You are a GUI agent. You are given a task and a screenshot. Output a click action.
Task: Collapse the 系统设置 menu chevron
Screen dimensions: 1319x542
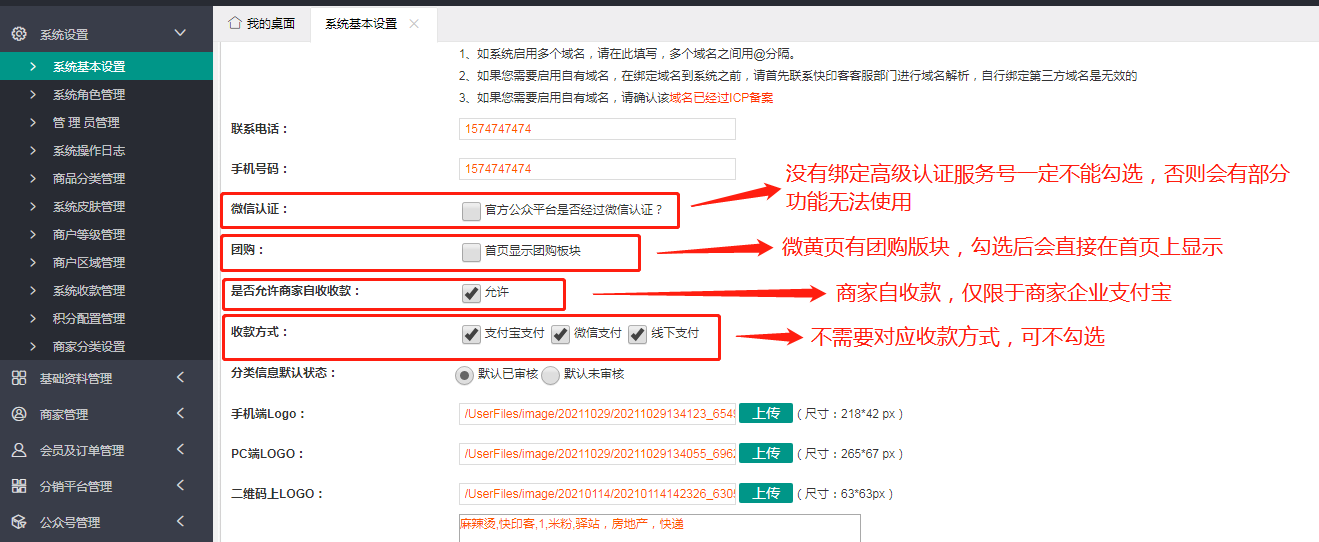(x=180, y=33)
